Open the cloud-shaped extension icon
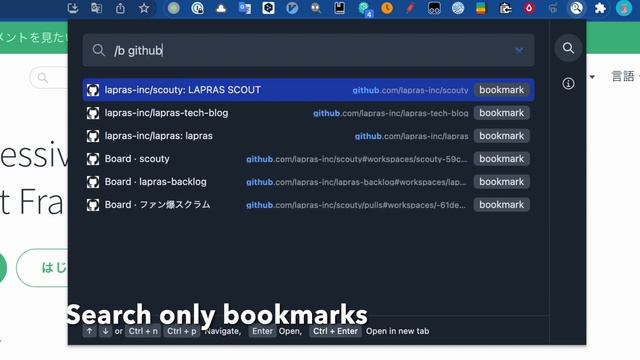The image size is (640, 360). [x=221, y=8]
